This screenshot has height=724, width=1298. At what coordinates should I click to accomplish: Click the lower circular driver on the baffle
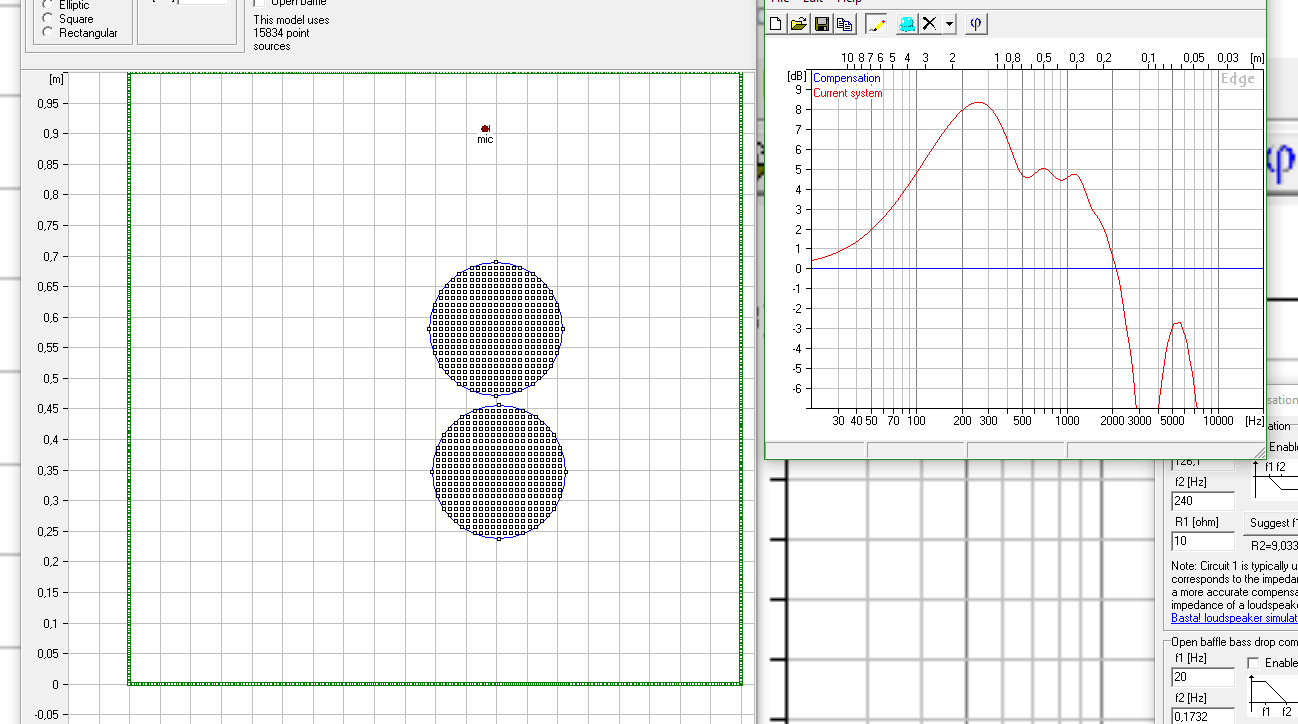pos(499,472)
